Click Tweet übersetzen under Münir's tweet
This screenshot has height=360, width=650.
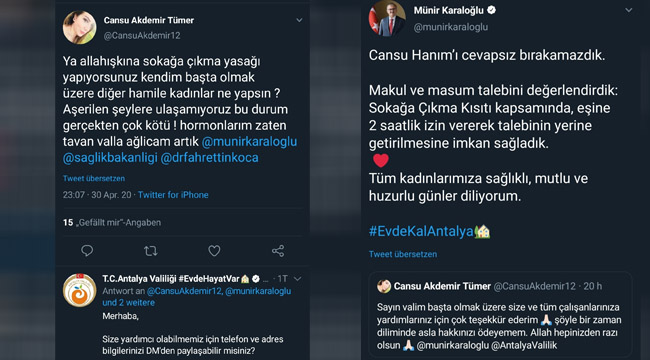(x=403, y=254)
